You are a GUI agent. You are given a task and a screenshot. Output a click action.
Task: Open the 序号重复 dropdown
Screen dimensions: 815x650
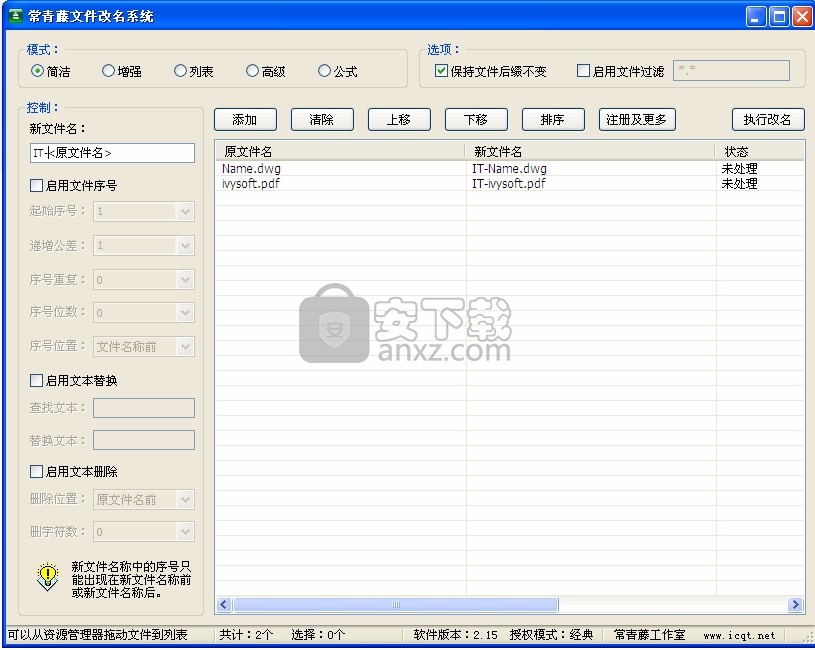tap(186, 280)
